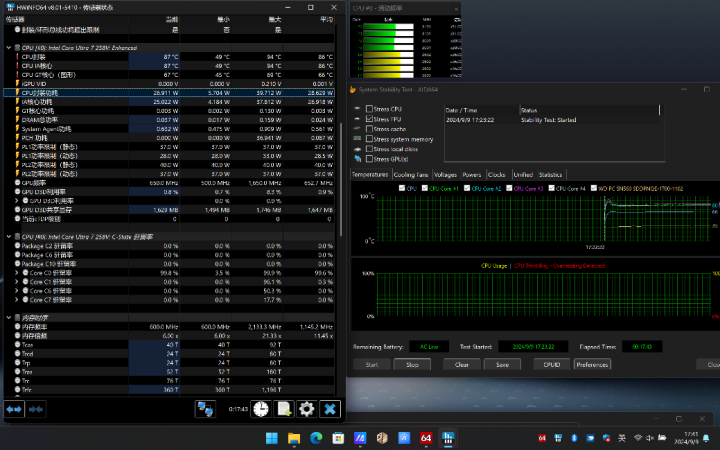Image resolution: width=720 pixels, height=450 pixels.
Task: Expand Core C0 residency row
Action: point(17,273)
